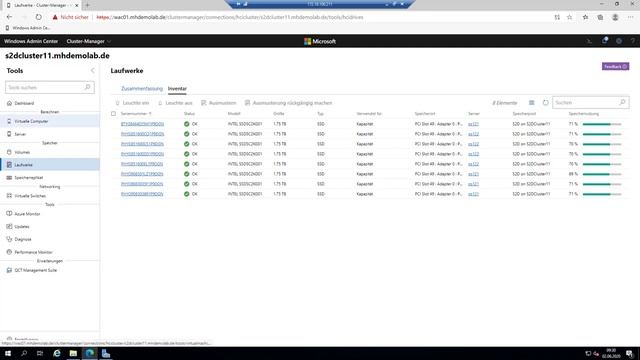
Task: Open the Action Center in system tray
Action: coord(629,353)
